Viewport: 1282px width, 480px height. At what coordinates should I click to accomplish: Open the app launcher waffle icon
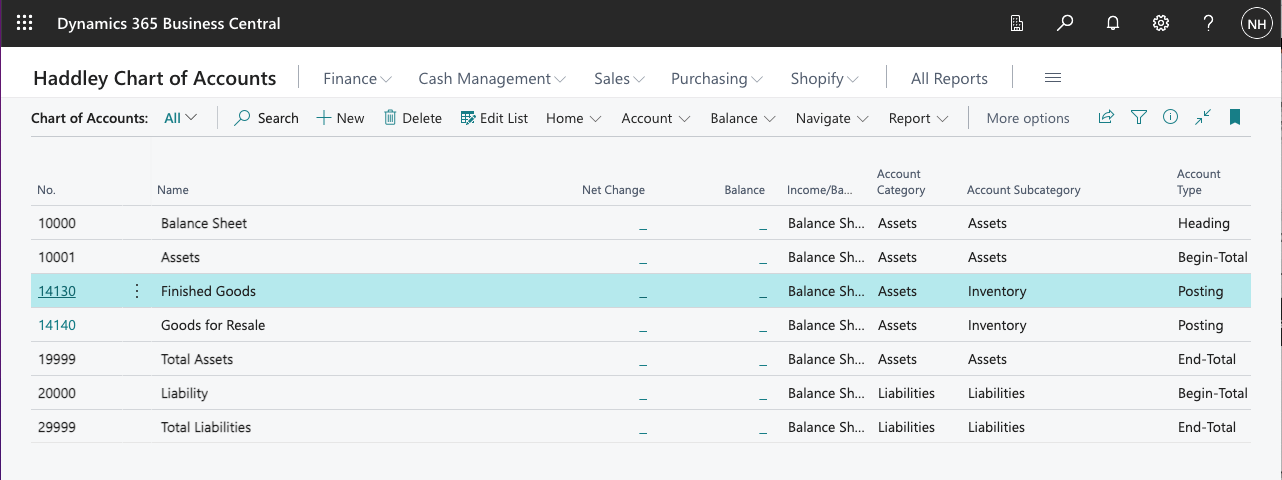point(25,23)
